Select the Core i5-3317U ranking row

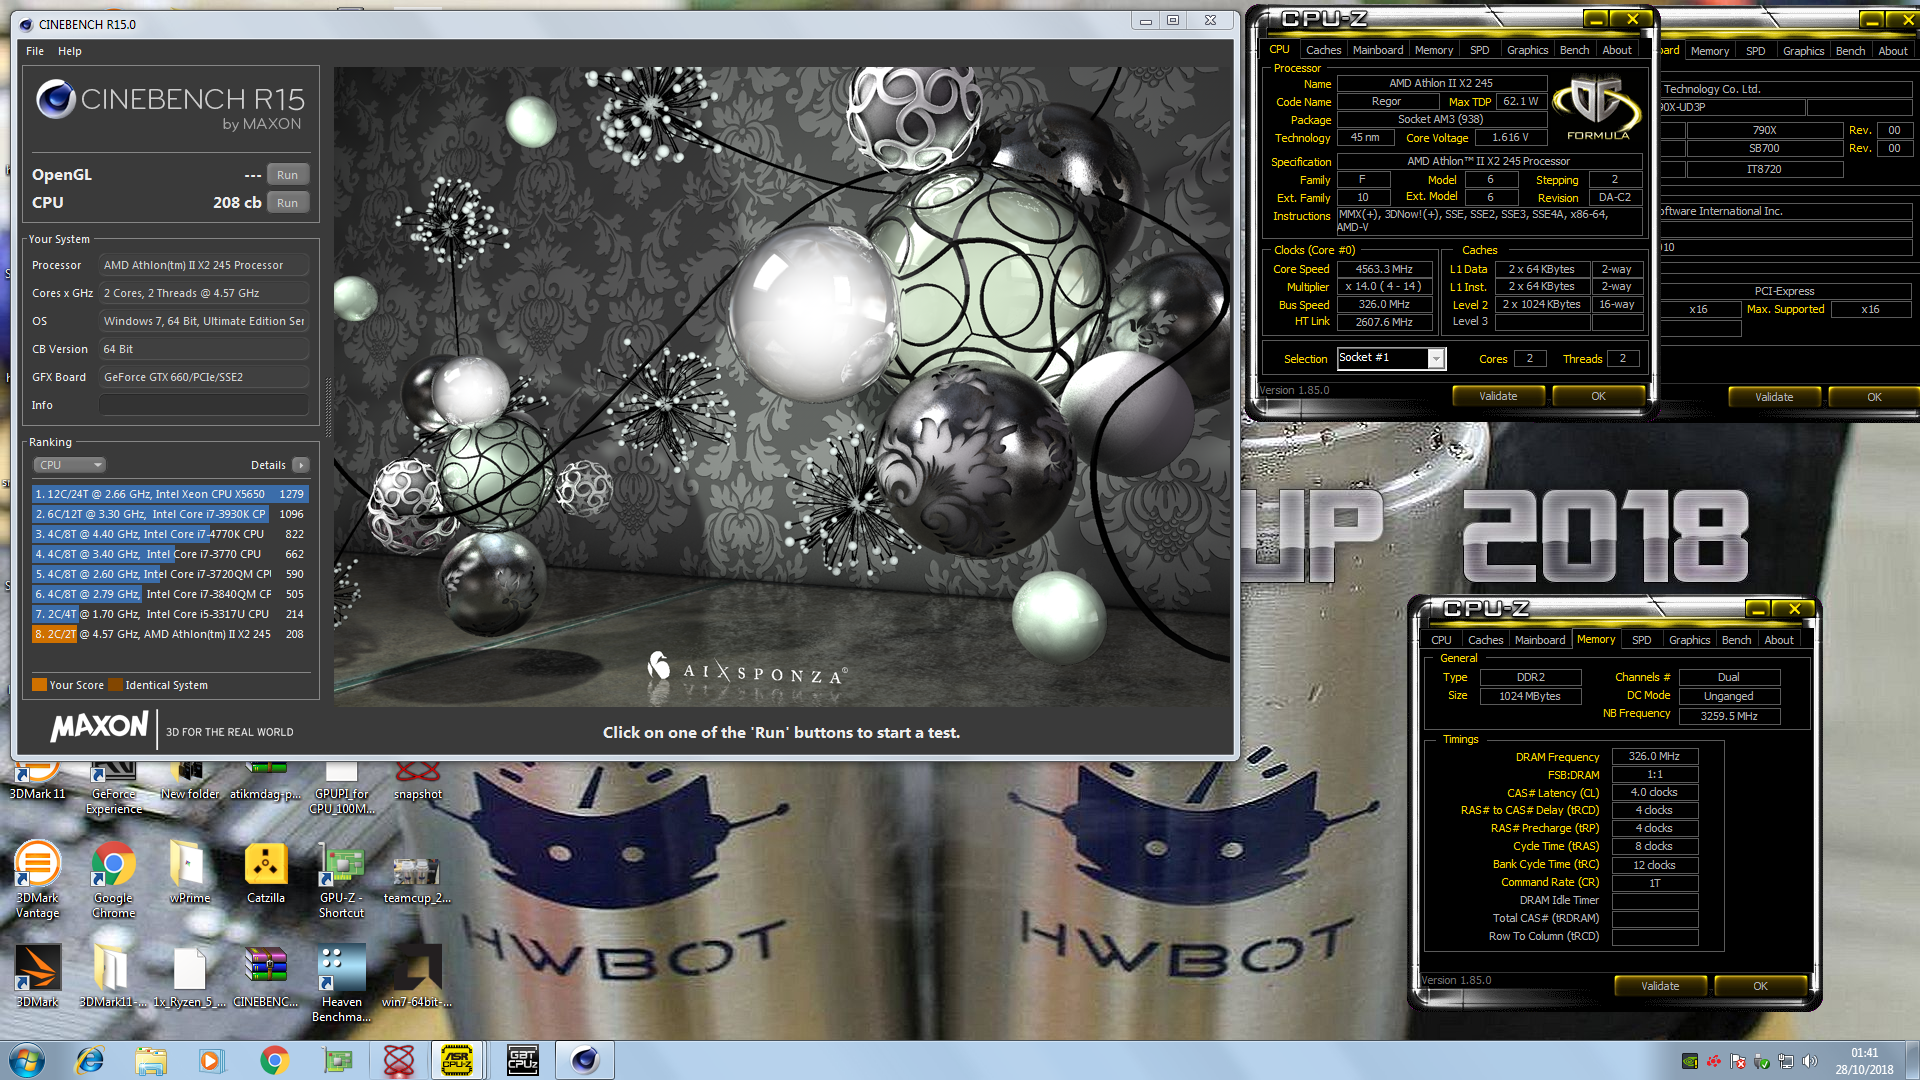point(170,614)
